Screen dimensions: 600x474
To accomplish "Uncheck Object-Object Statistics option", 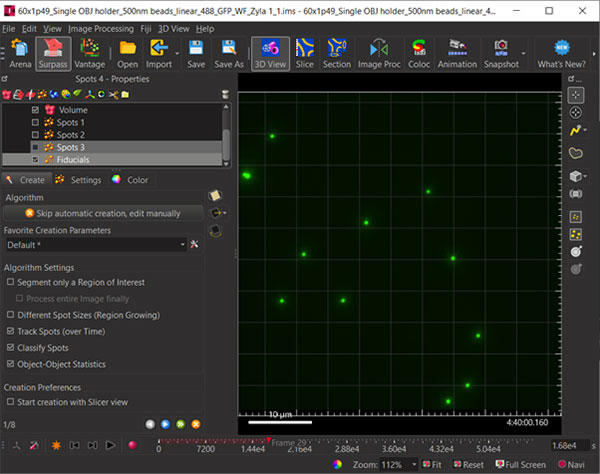I will pos(11,363).
